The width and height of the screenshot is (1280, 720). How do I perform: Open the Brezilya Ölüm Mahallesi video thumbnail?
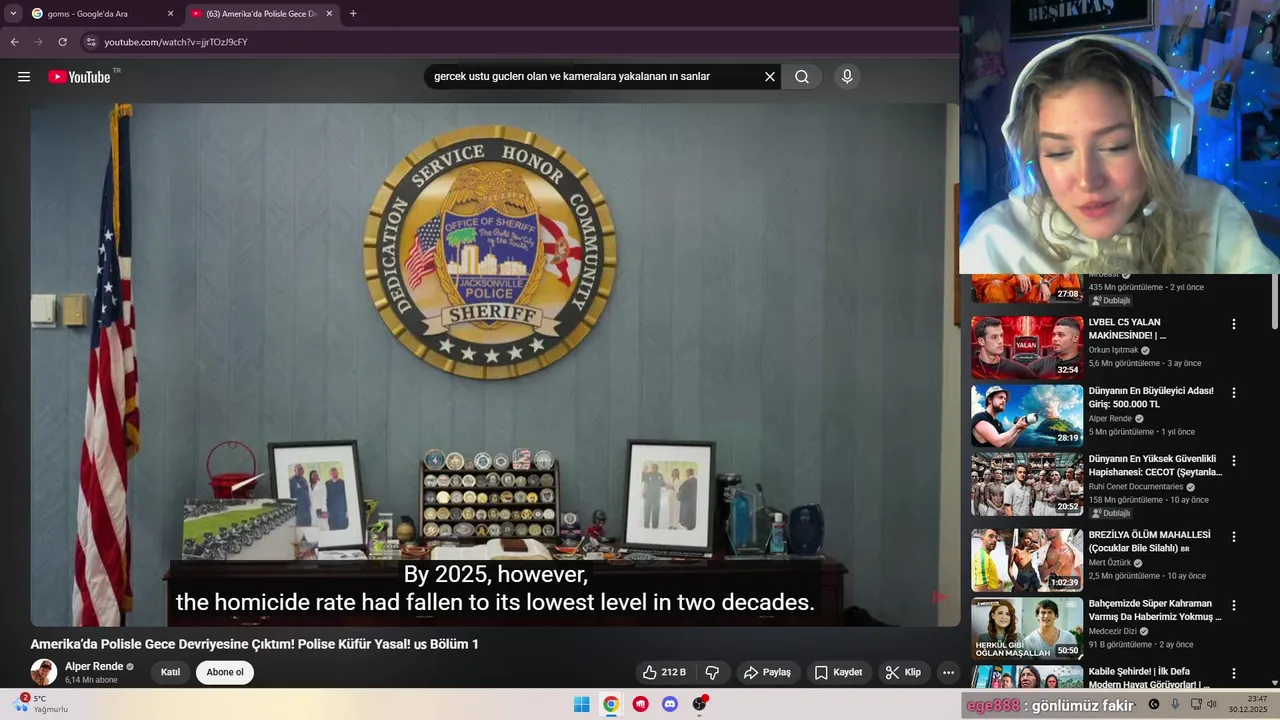pos(1027,560)
